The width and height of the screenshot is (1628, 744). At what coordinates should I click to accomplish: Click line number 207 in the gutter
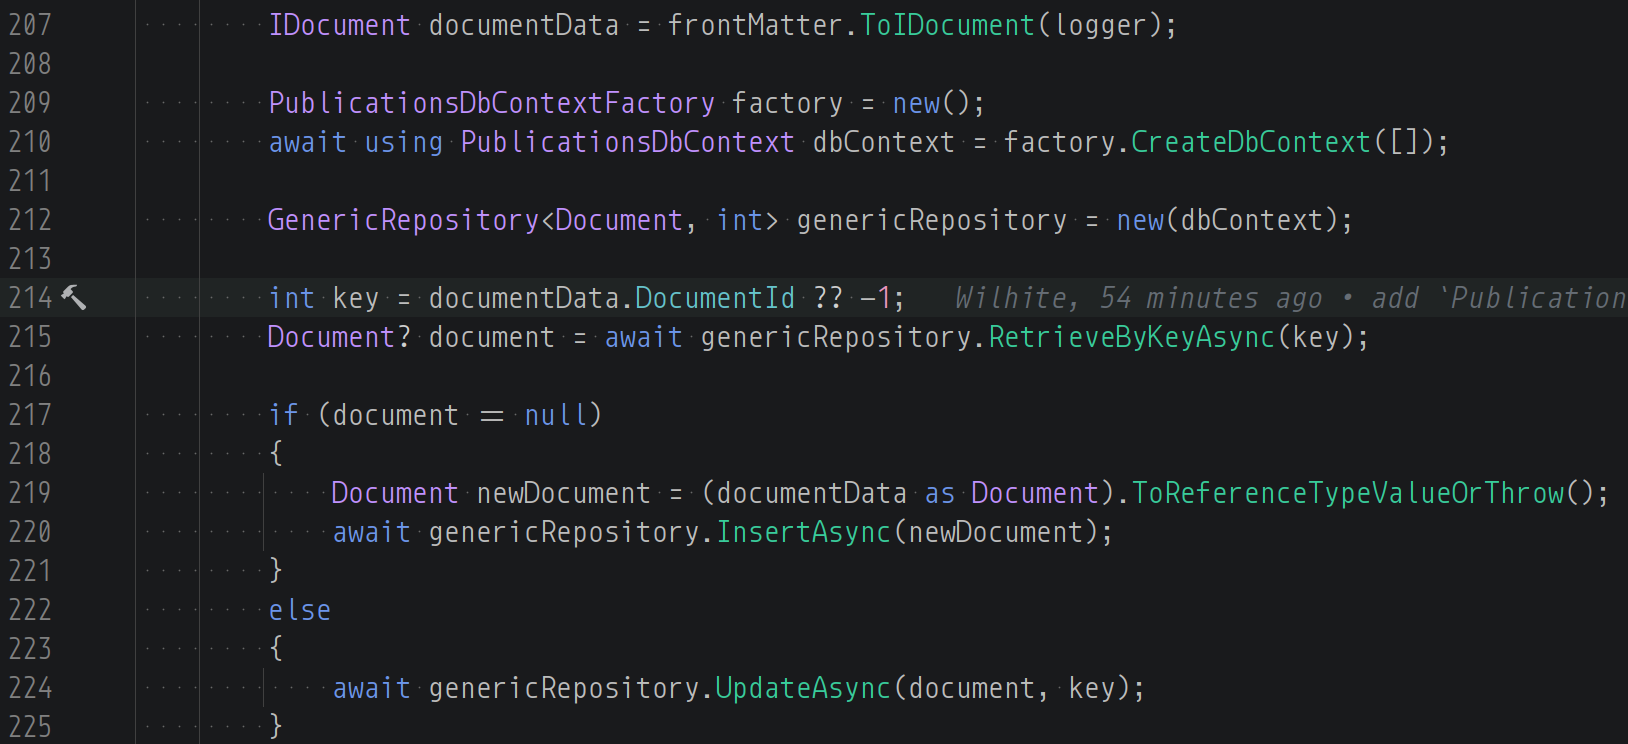click(30, 25)
